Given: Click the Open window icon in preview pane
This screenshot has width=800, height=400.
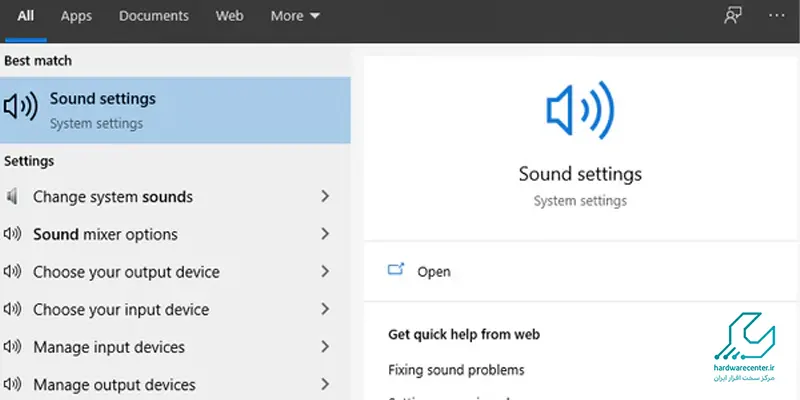Looking at the screenshot, I should click(x=396, y=271).
